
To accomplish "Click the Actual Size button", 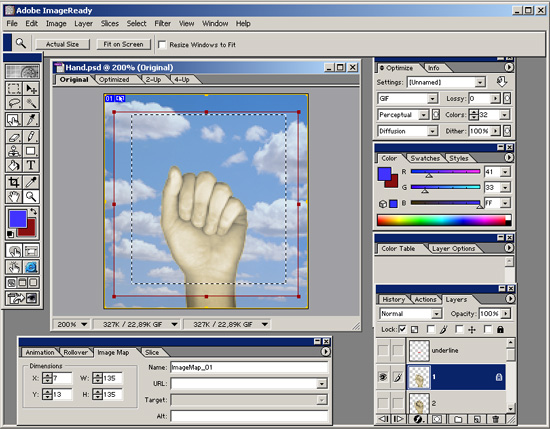I will (x=62, y=44).
